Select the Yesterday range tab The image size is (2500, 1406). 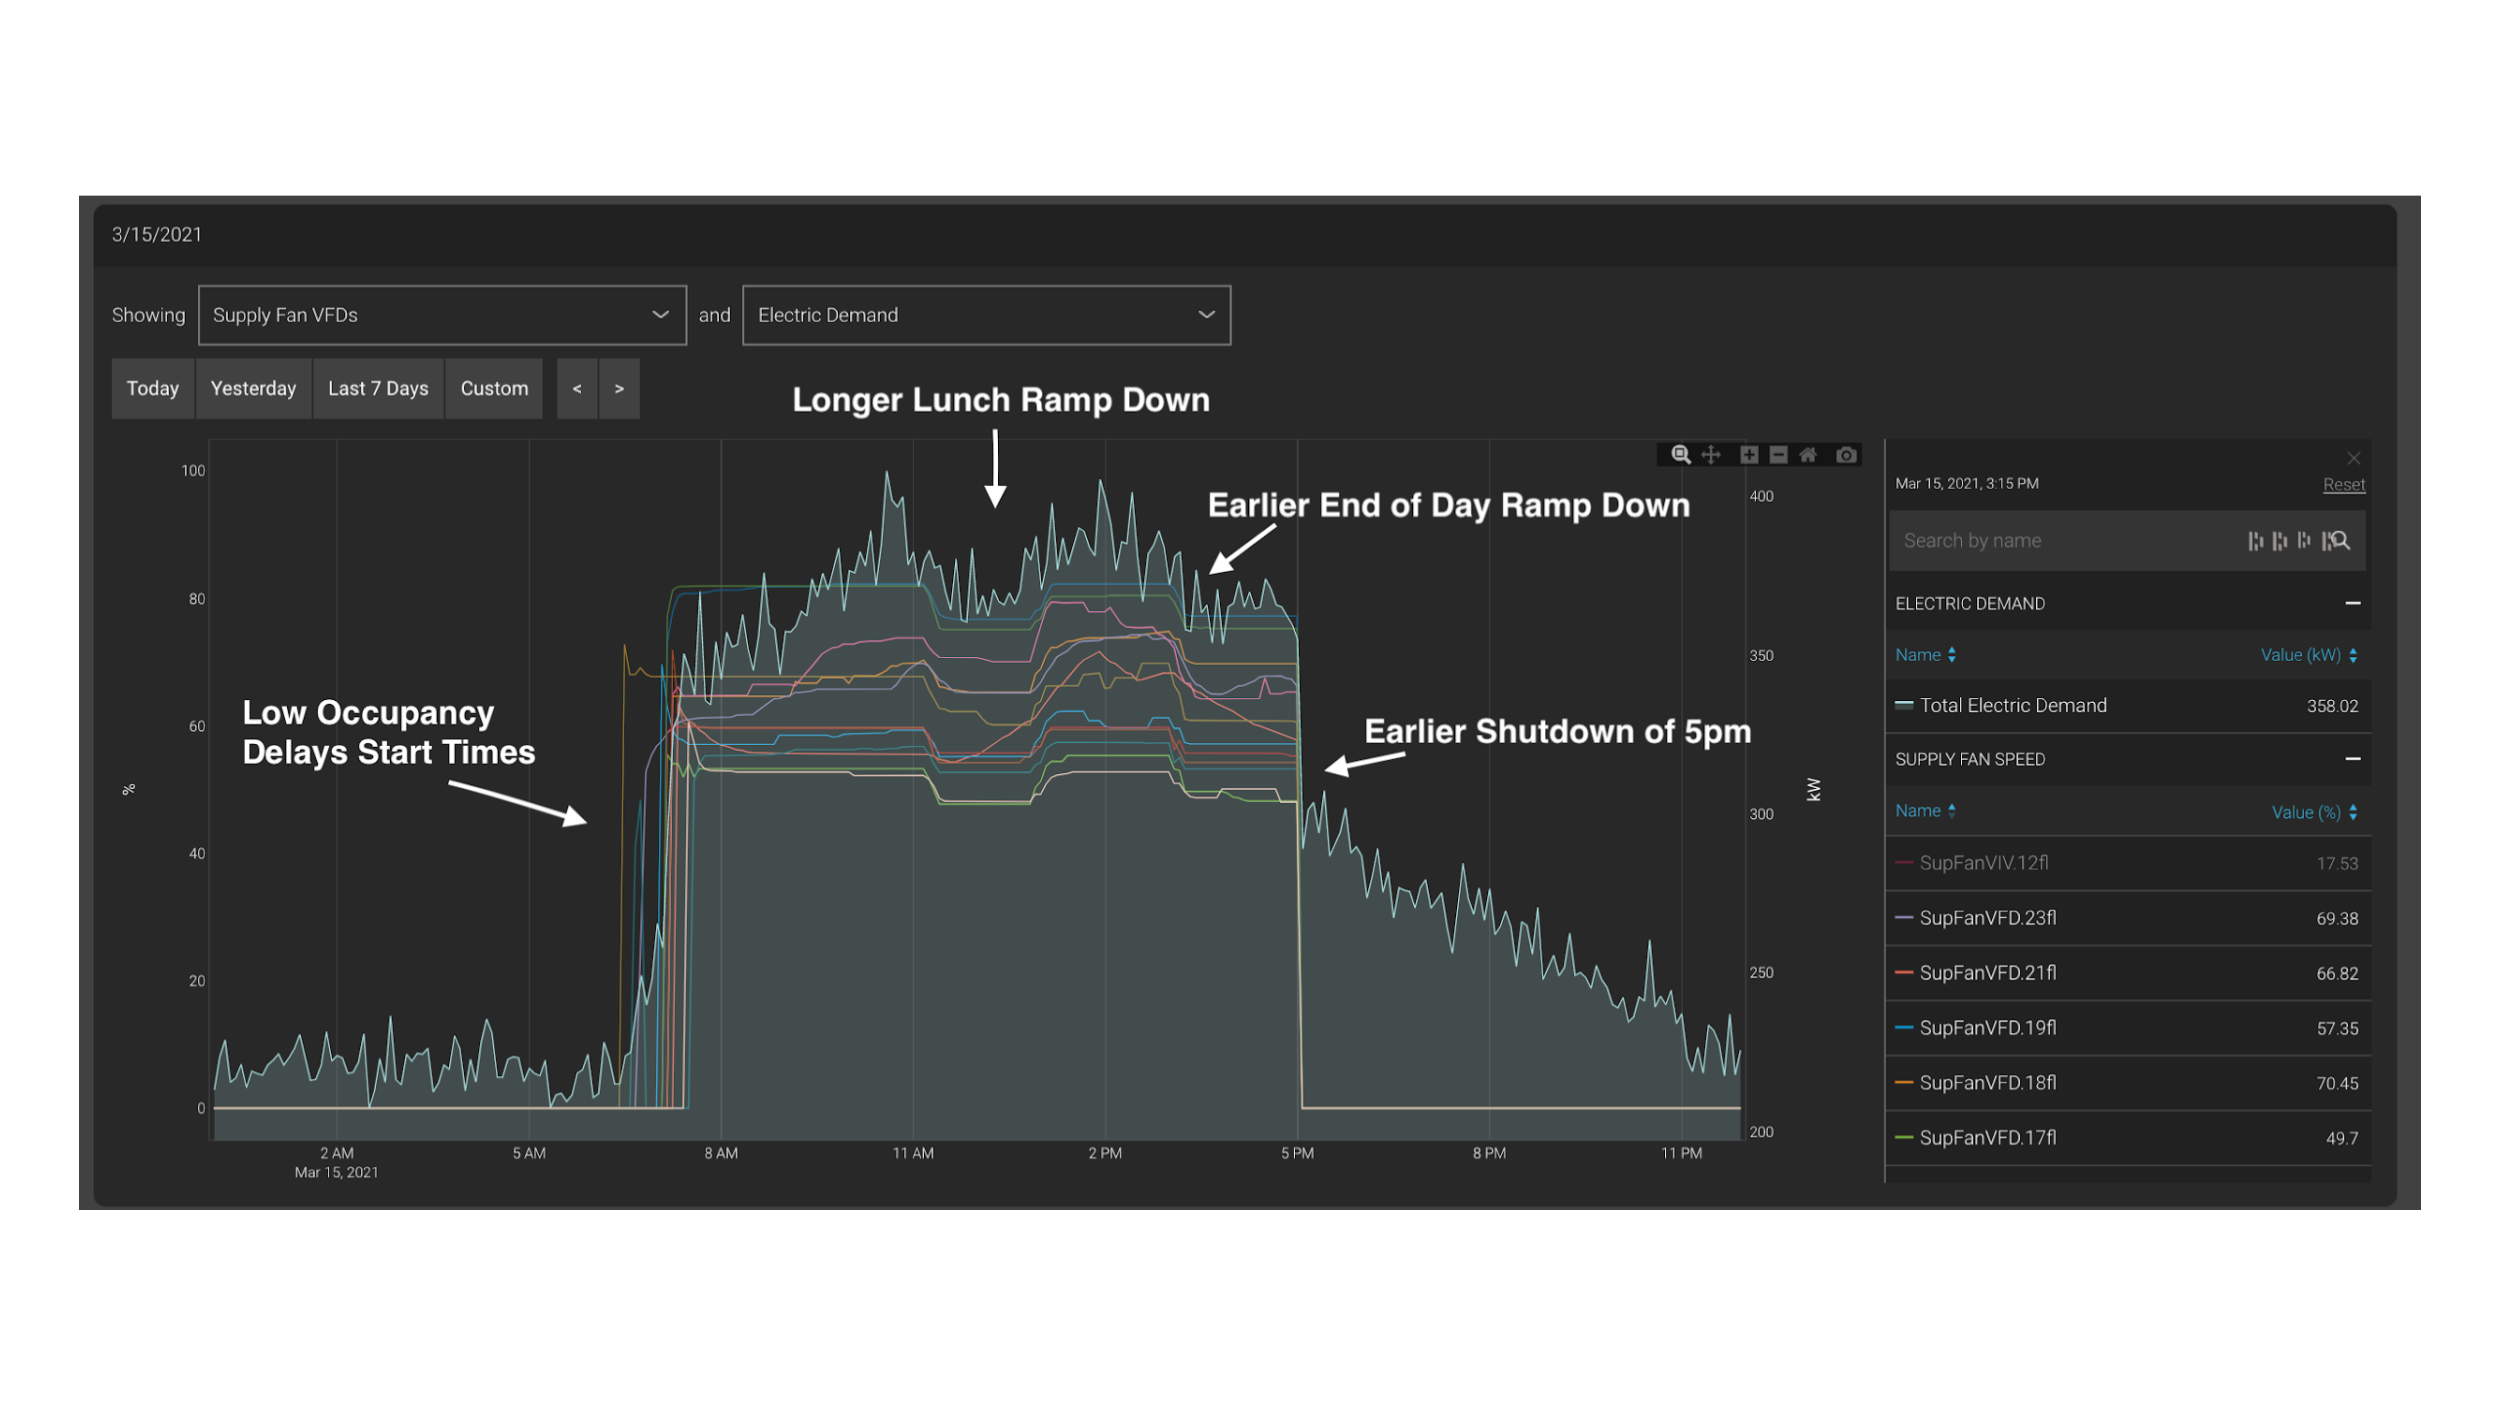click(x=253, y=389)
